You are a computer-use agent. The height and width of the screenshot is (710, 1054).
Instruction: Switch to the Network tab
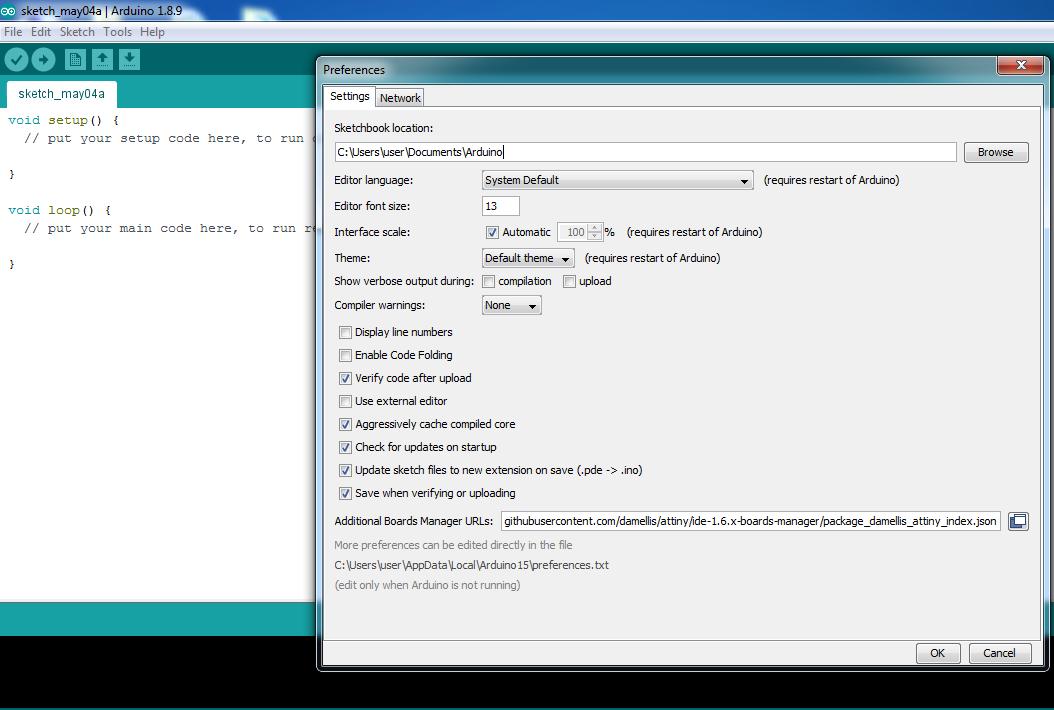pyautogui.click(x=400, y=98)
